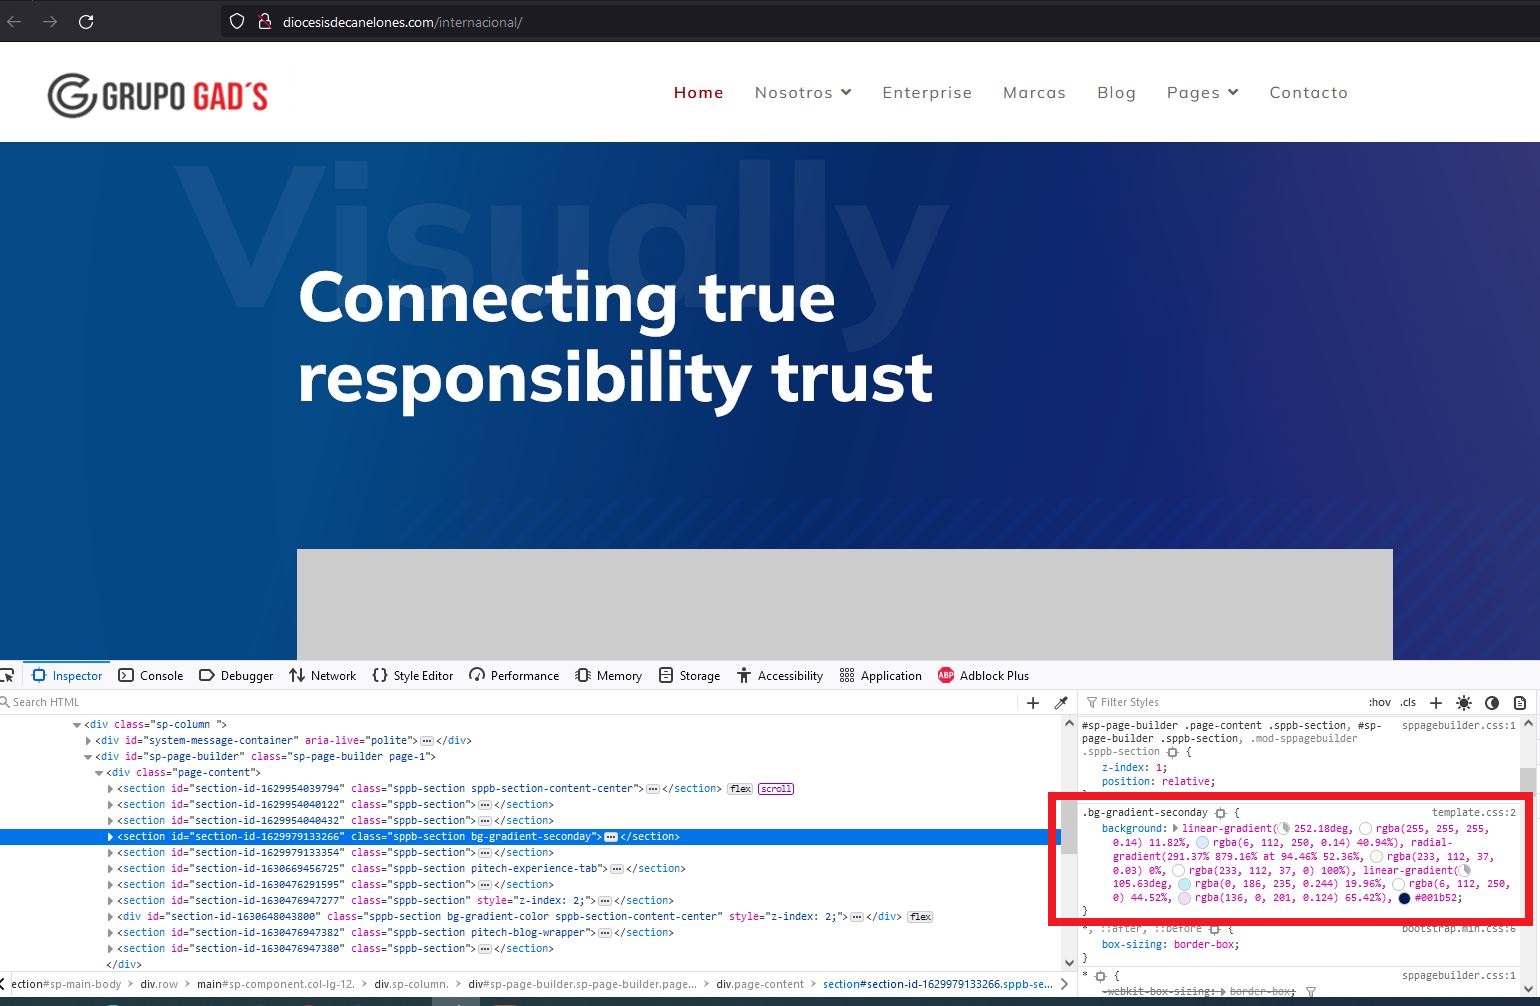1540x1006 pixels.
Task: Toggle dark color scheme simulation
Action: [x=1492, y=702]
